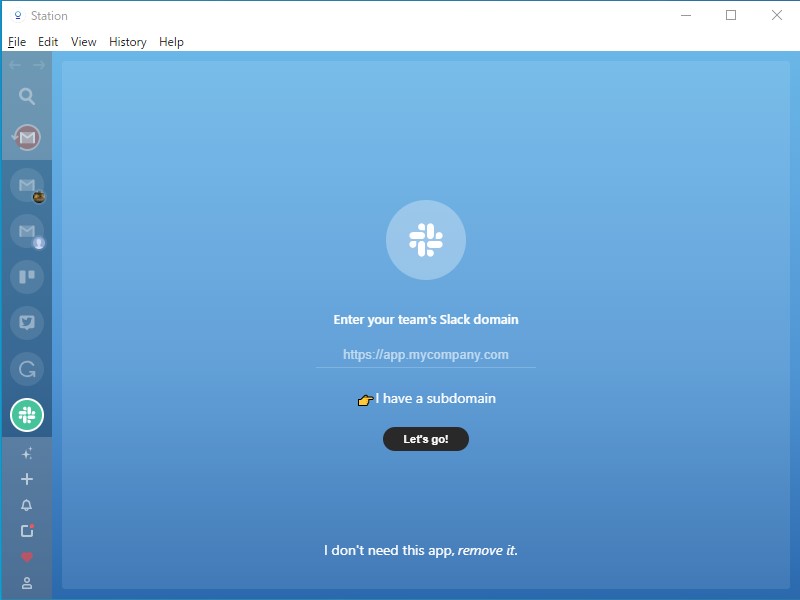This screenshot has width=800, height=600.
Task: Open the red Gmail app icon
Action: pyautogui.click(x=27, y=137)
